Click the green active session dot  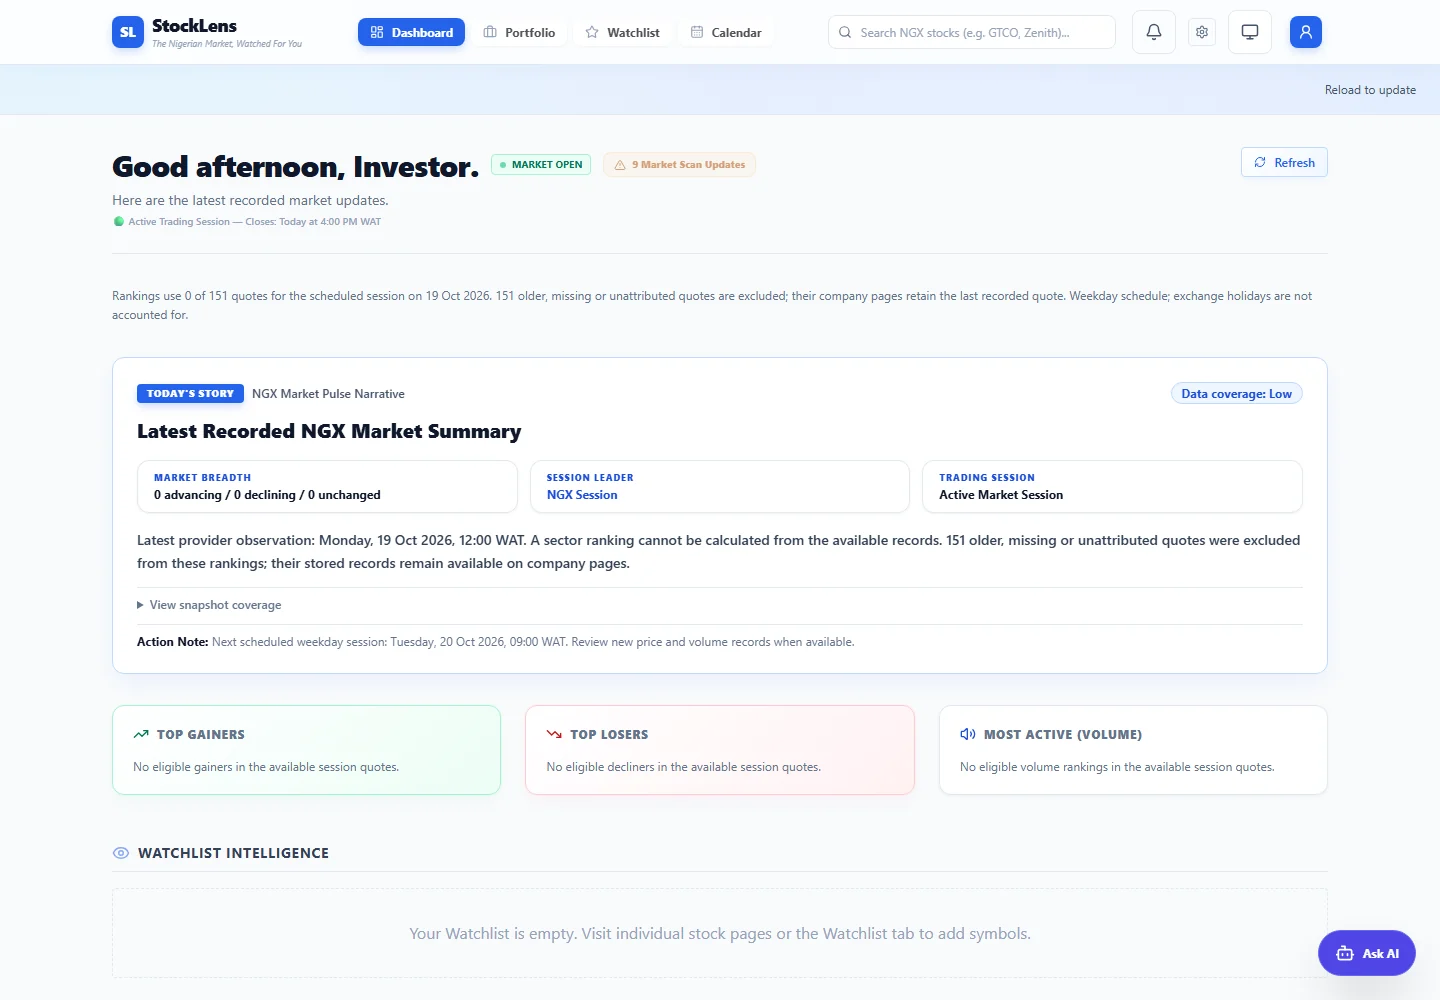pyautogui.click(x=119, y=222)
